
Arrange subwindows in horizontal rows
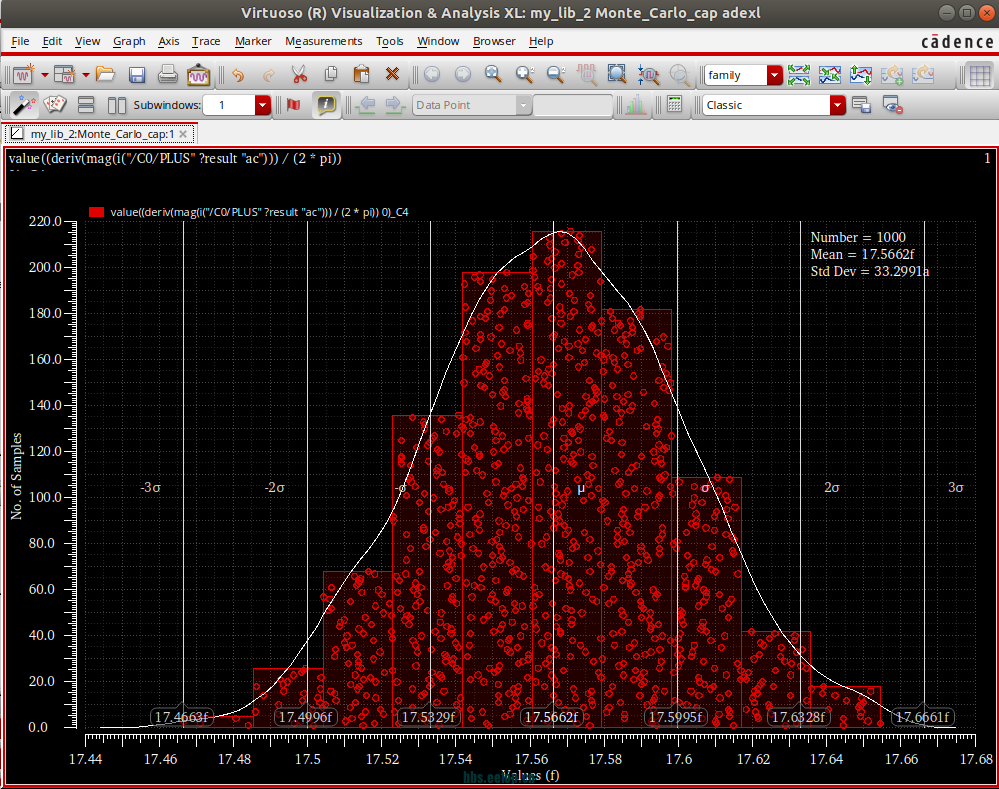tap(86, 105)
